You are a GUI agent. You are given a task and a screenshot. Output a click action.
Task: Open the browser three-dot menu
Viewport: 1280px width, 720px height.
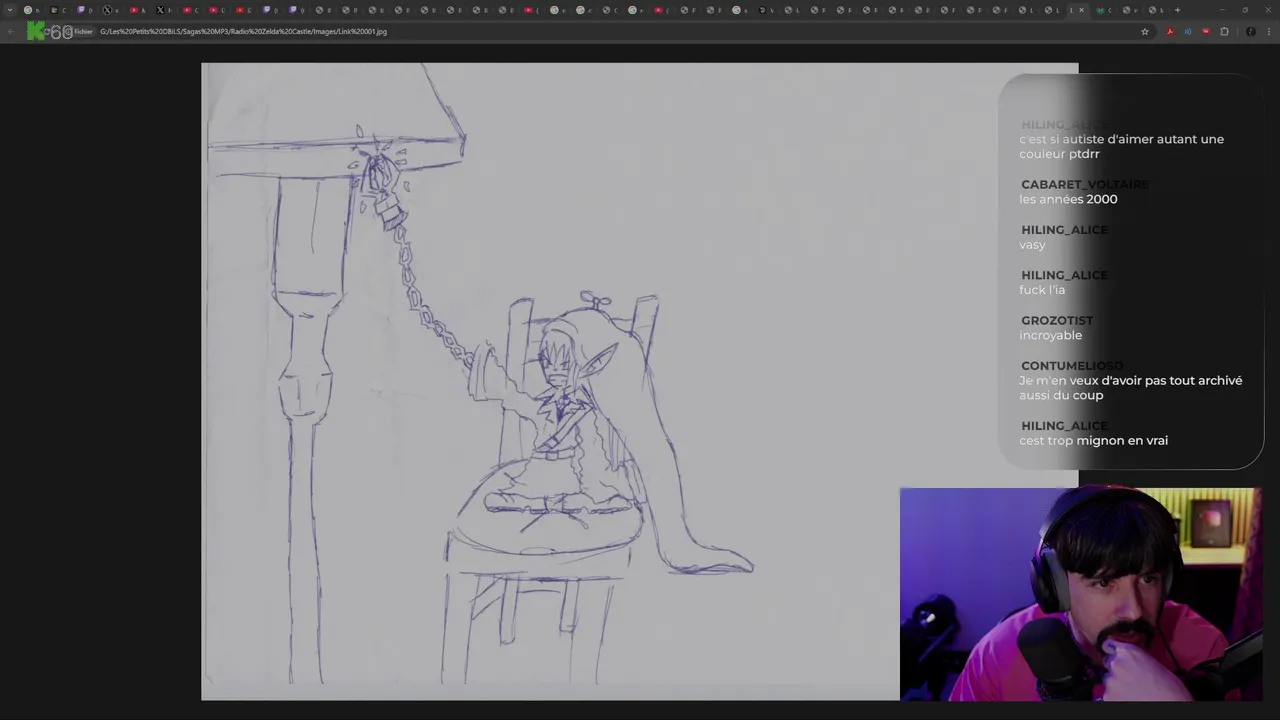coord(1269,31)
